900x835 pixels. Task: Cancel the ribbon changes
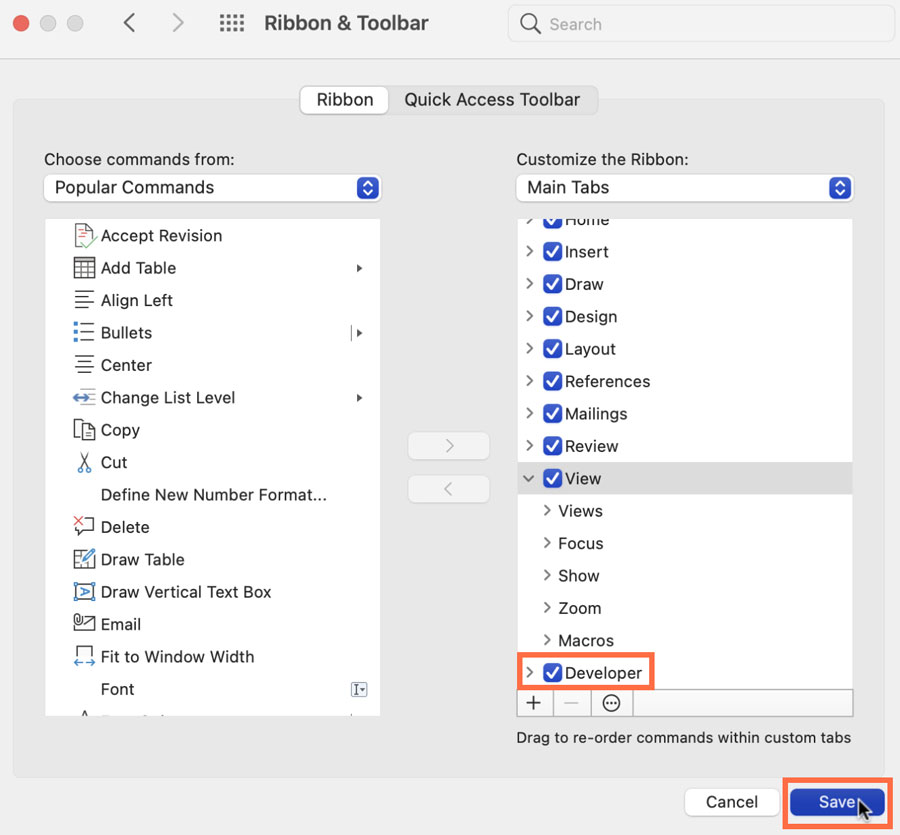pyautogui.click(x=731, y=802)
